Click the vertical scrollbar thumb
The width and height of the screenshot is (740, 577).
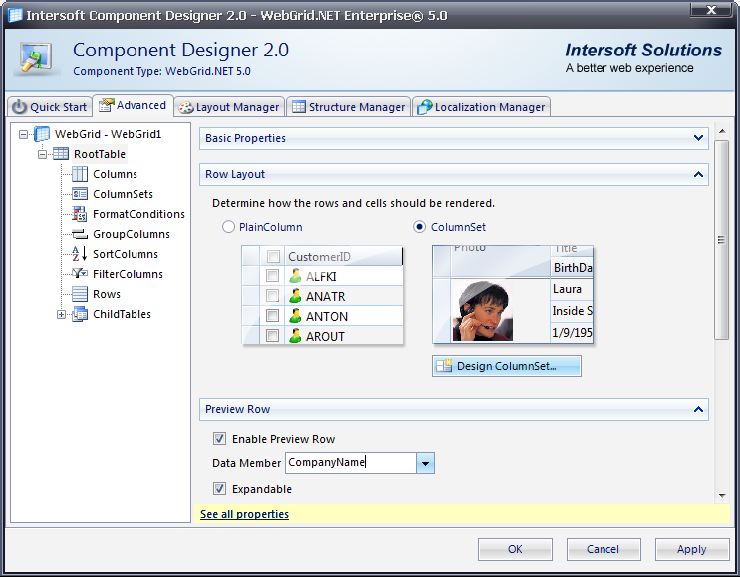pos(722,240)
